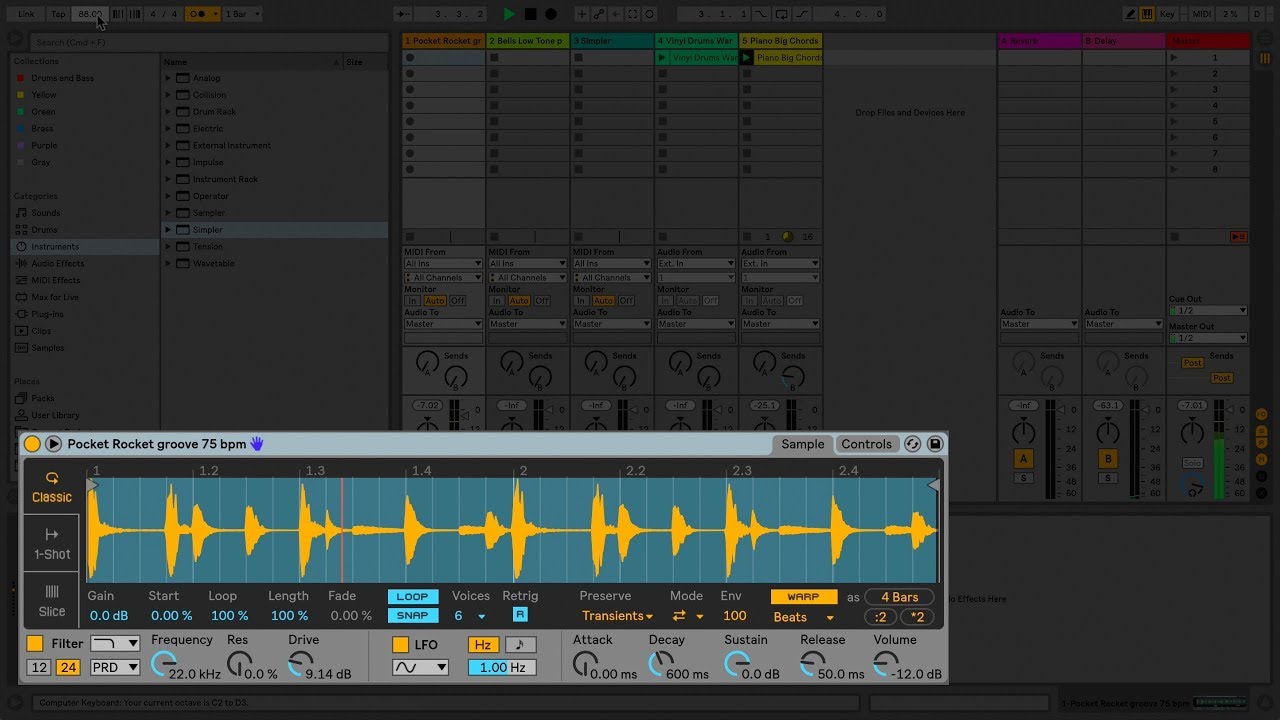This screenshot has height=720, width=1280.
Task: Toggle the LOOP button in Simpler
Action: pos(412,597)
